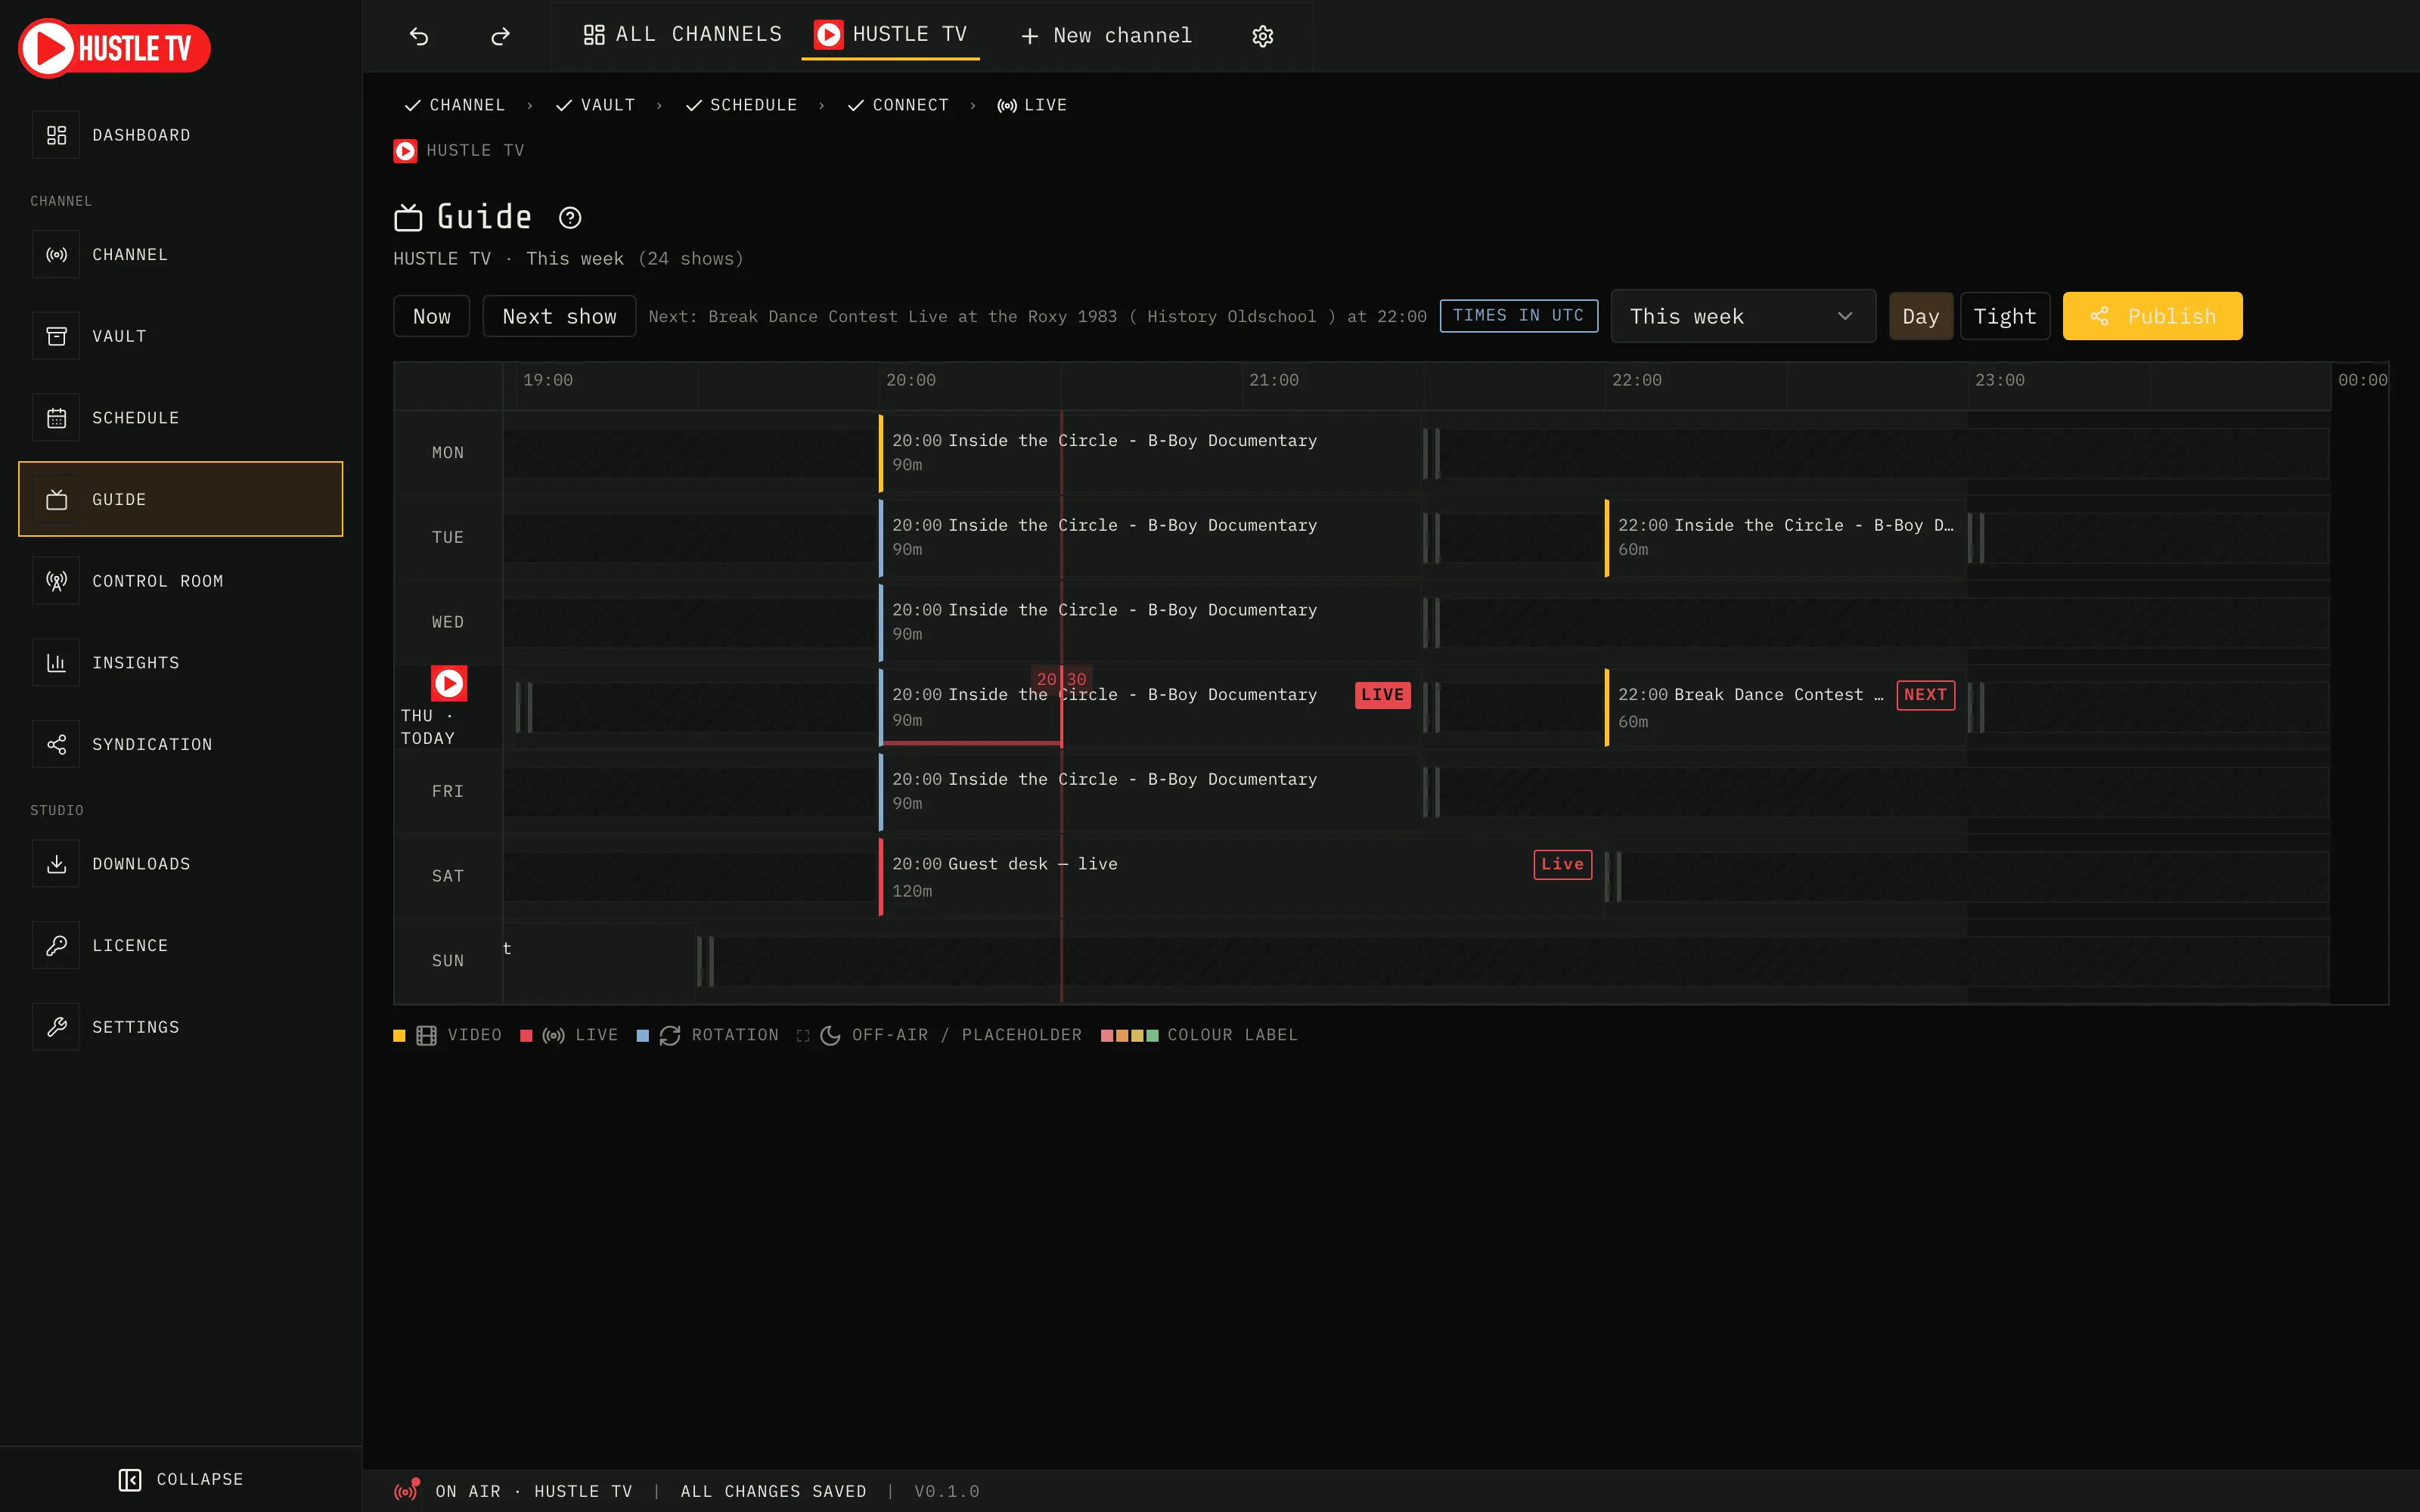Screen dimensions: 2420x1512
Task: Switch to All Channels tab
Action: pos(683,35)
